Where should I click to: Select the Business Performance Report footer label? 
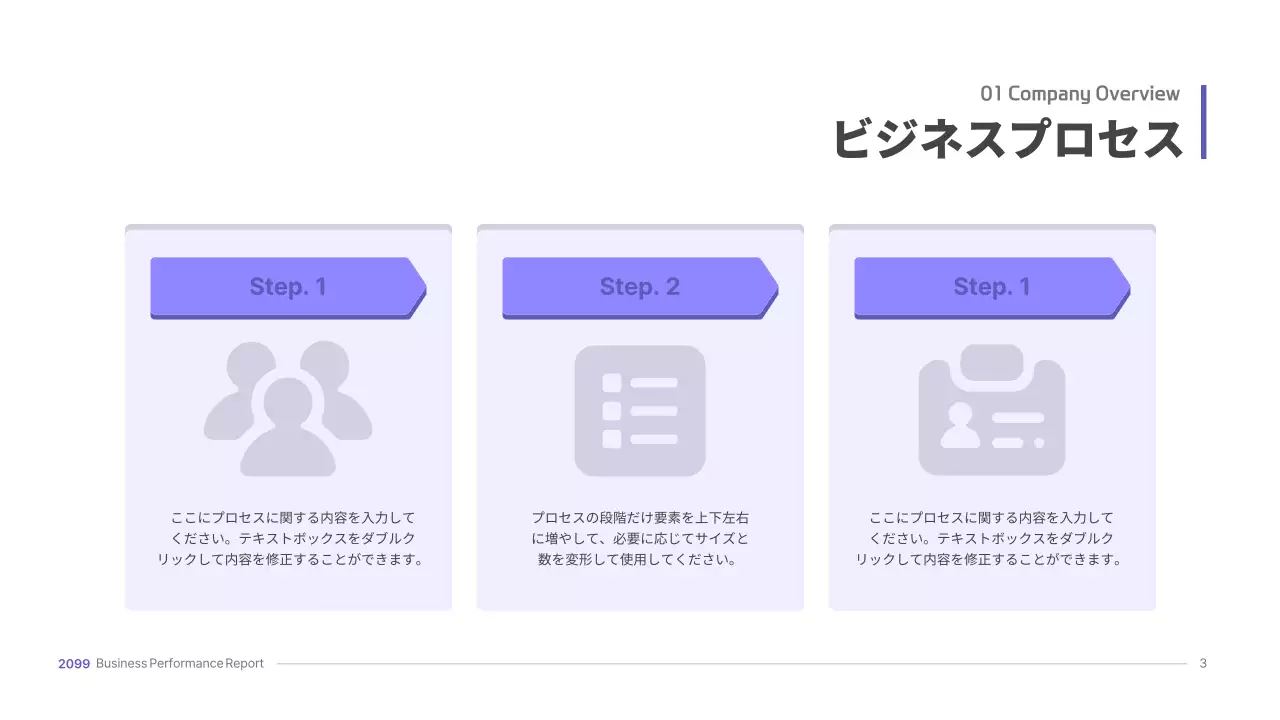coord(180,663)
